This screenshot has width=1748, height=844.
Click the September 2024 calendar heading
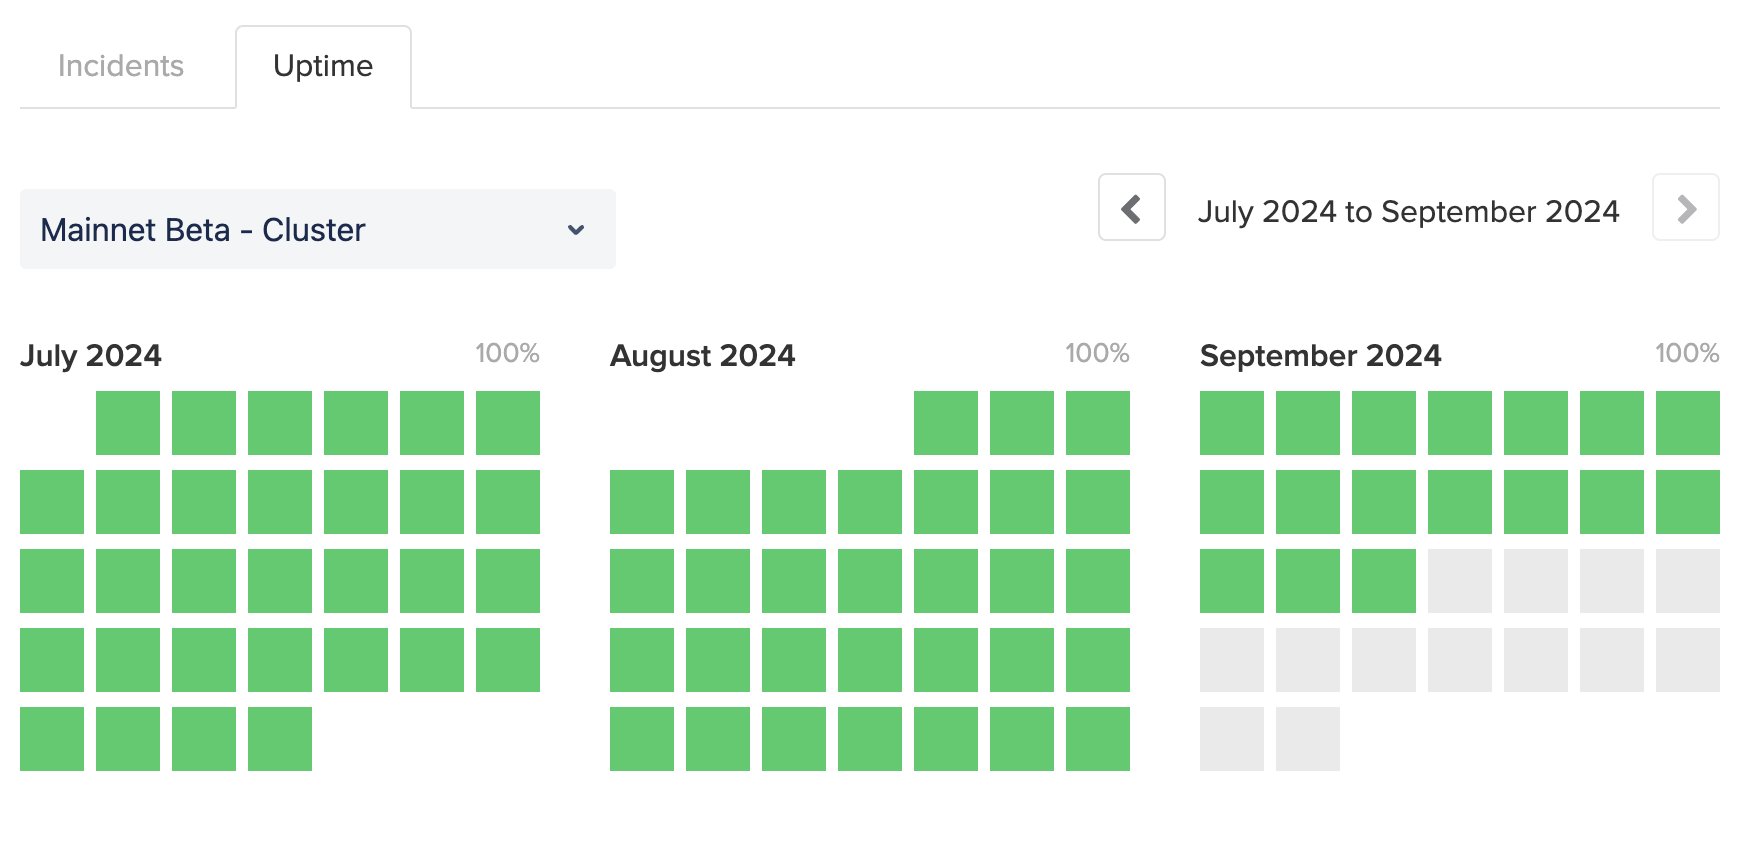[1321, 356]
